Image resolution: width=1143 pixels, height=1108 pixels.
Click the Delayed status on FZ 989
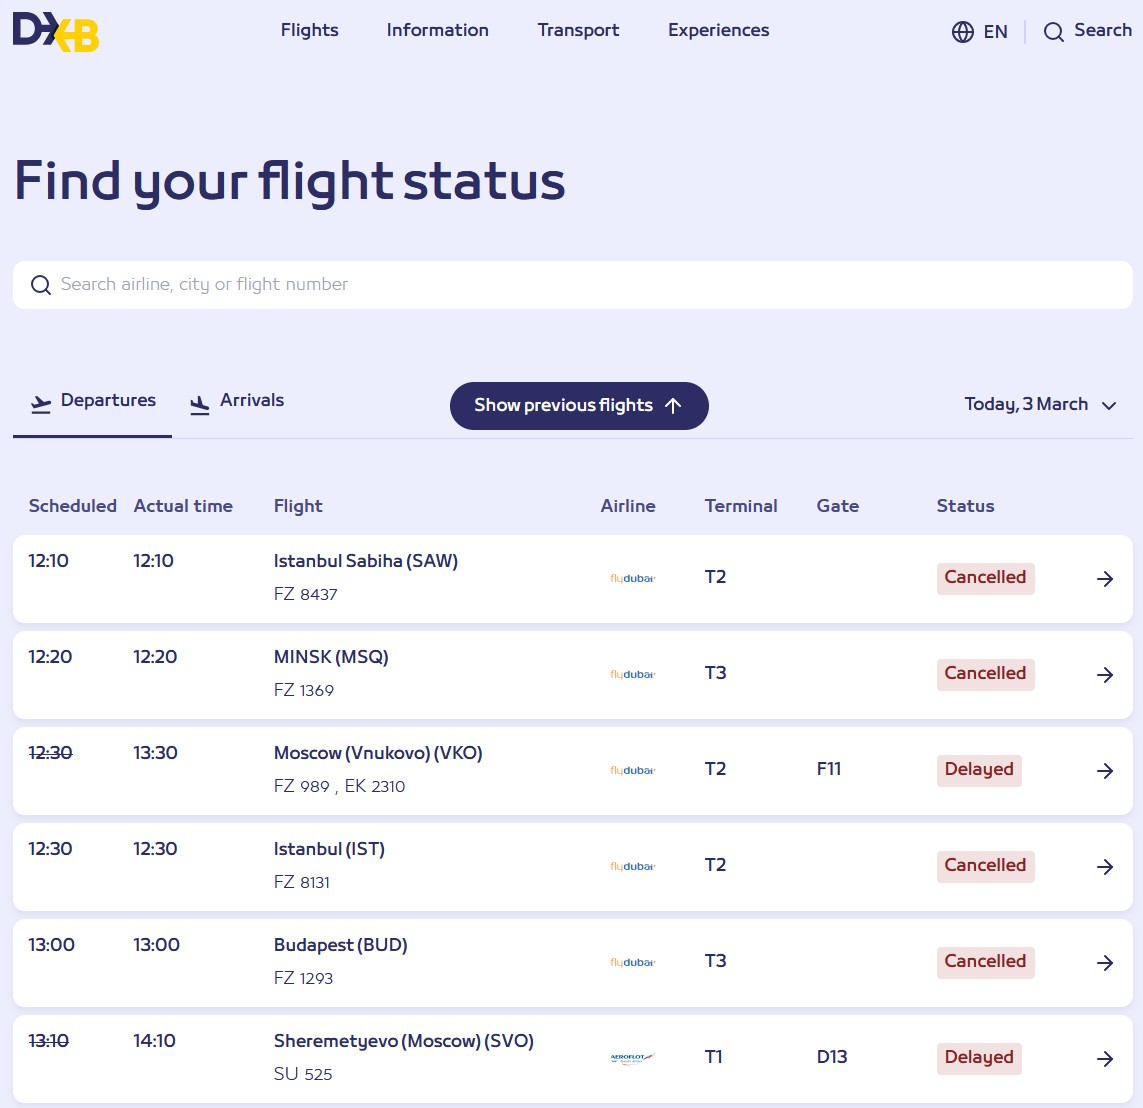978,770
